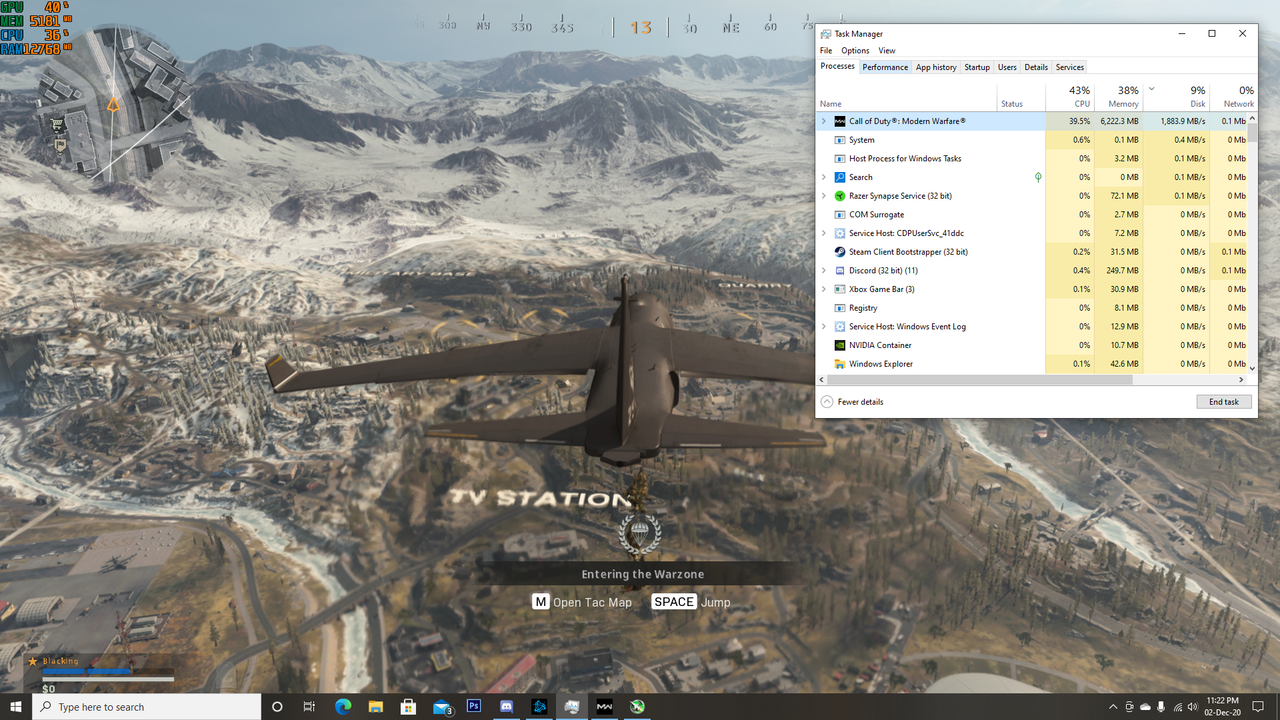
Task: Expand the Call of Duty process group
Action: coord(824,121)
